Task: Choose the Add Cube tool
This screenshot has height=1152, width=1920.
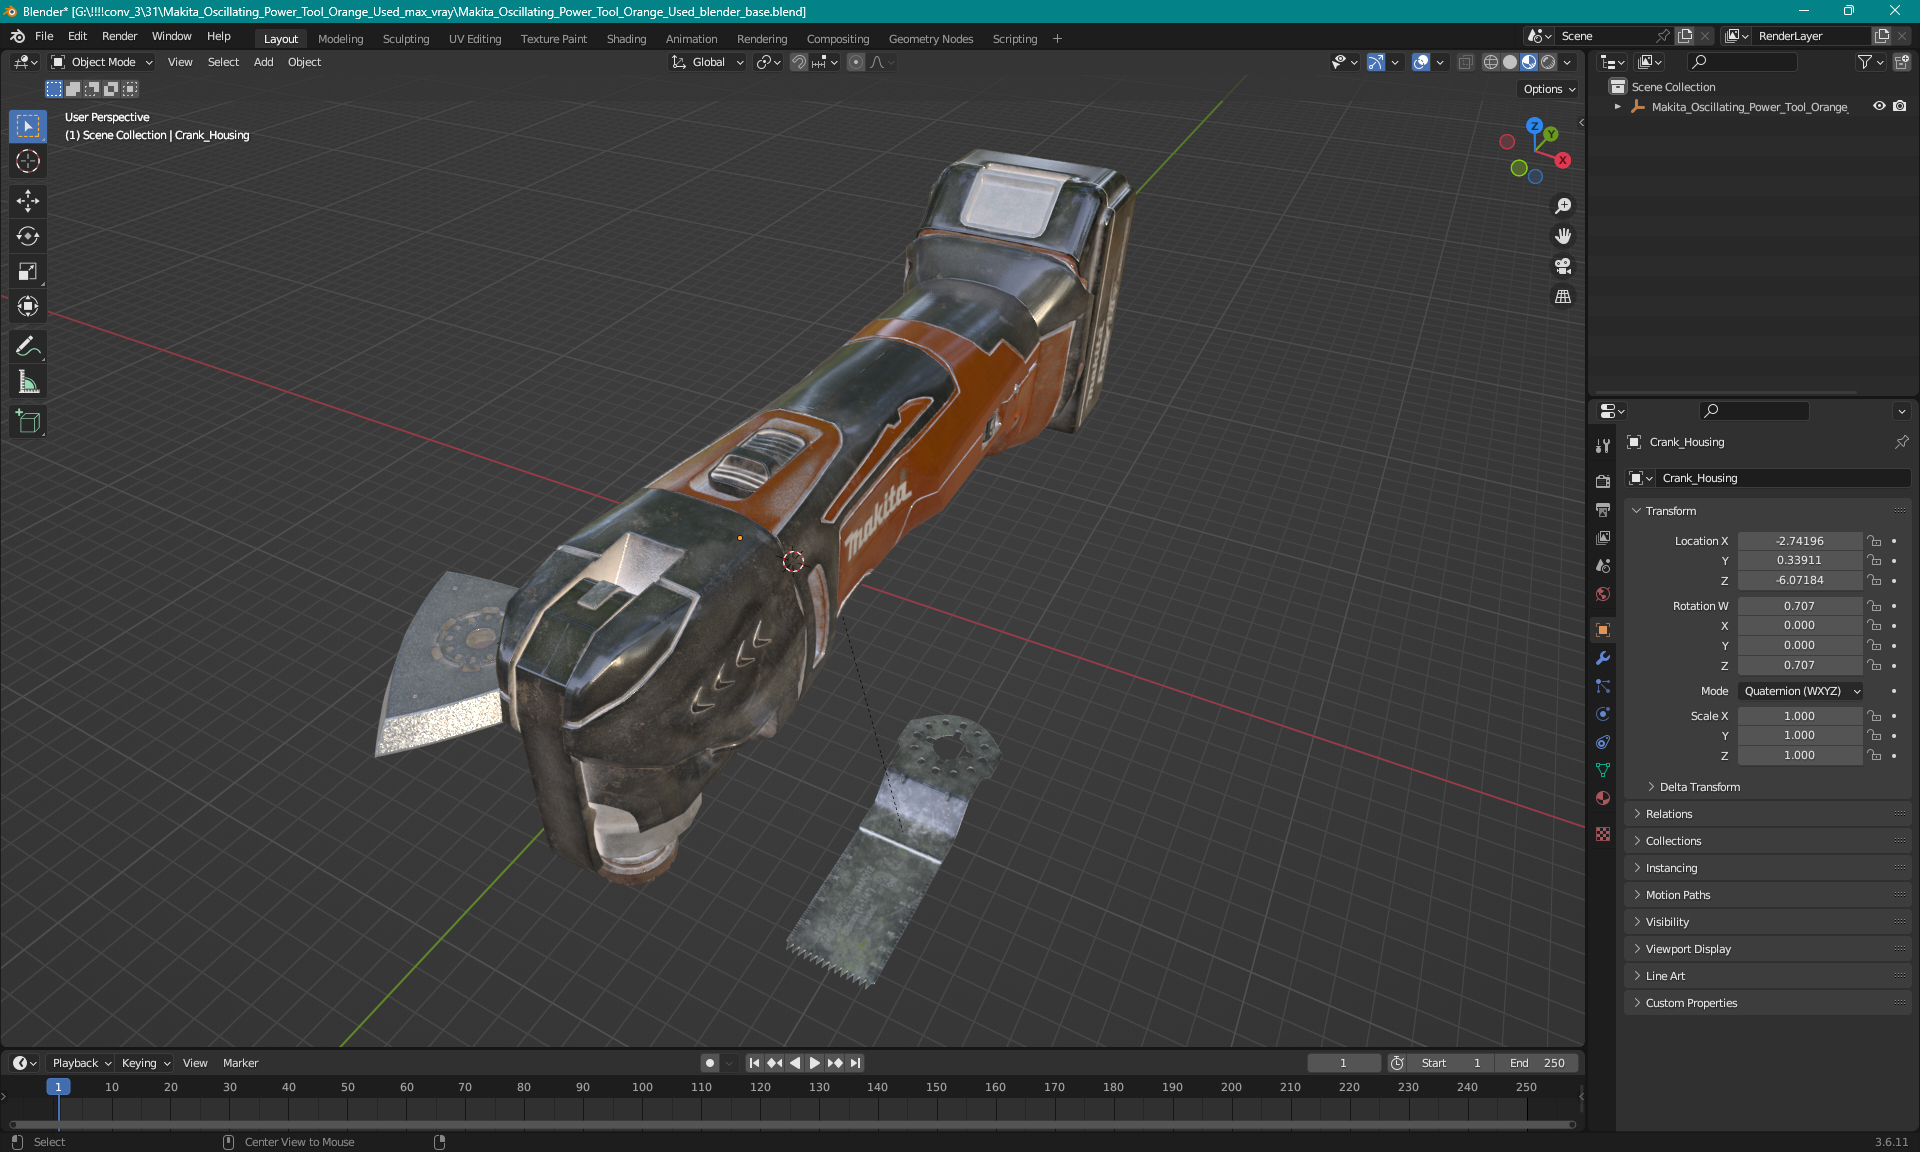Action: coord(28,422)
